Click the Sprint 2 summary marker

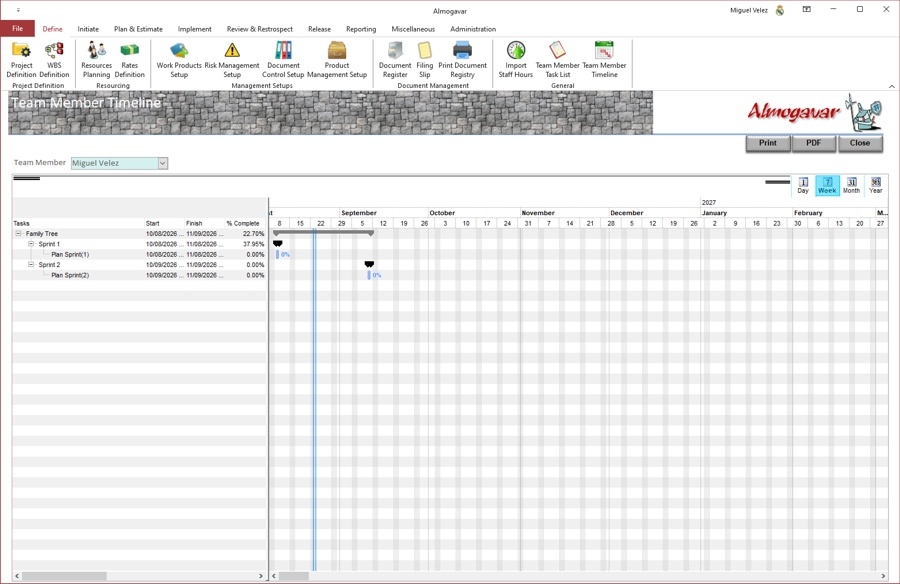click(369, 264)
